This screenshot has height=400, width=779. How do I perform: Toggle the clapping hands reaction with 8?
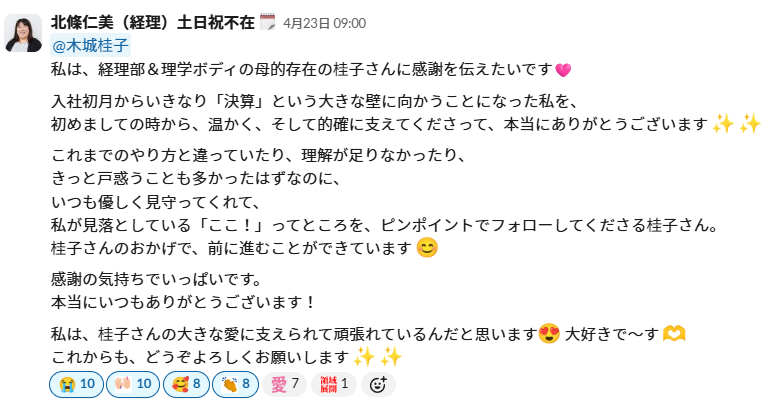pos(235,385)
